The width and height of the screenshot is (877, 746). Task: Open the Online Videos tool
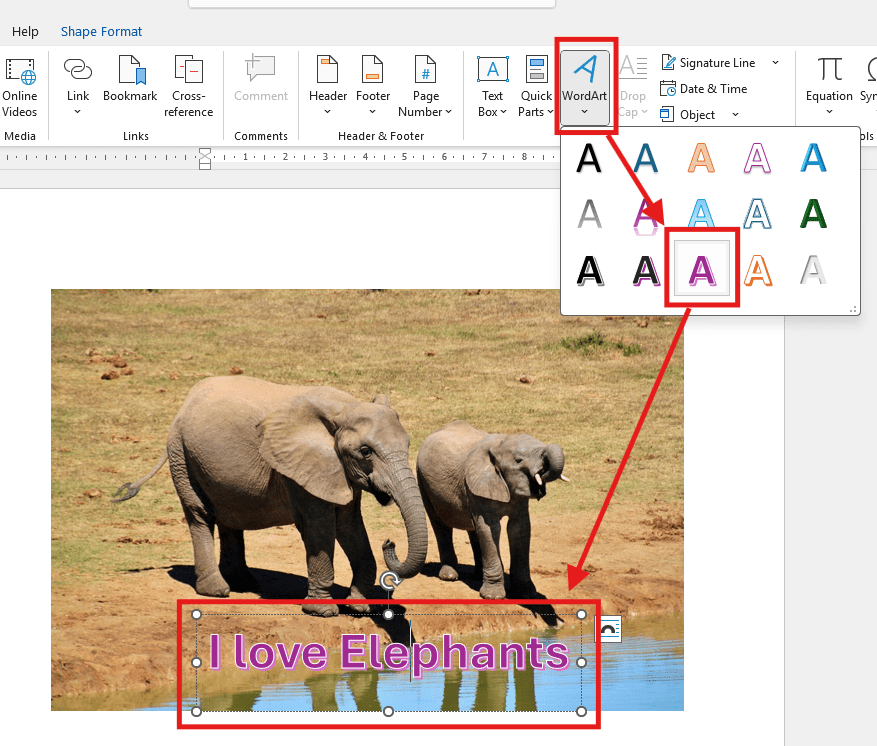point(20,85)
